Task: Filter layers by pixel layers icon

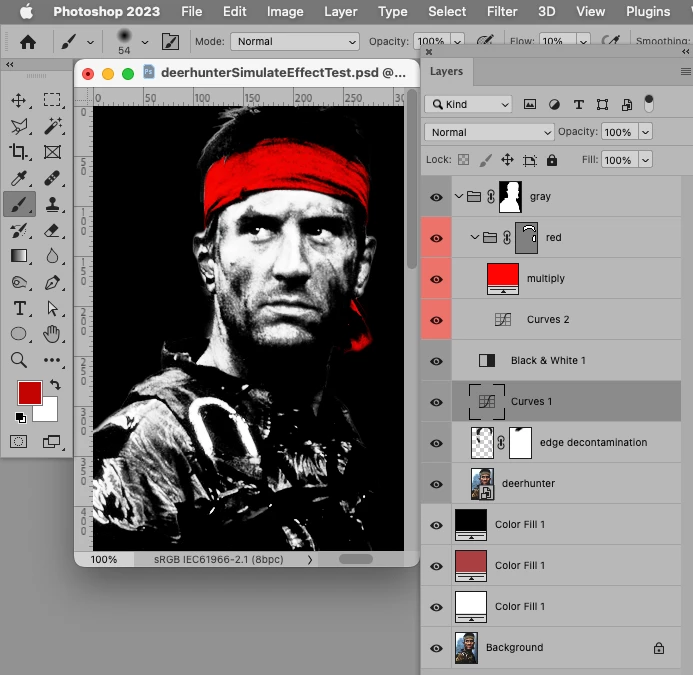Action: point(529,104)
